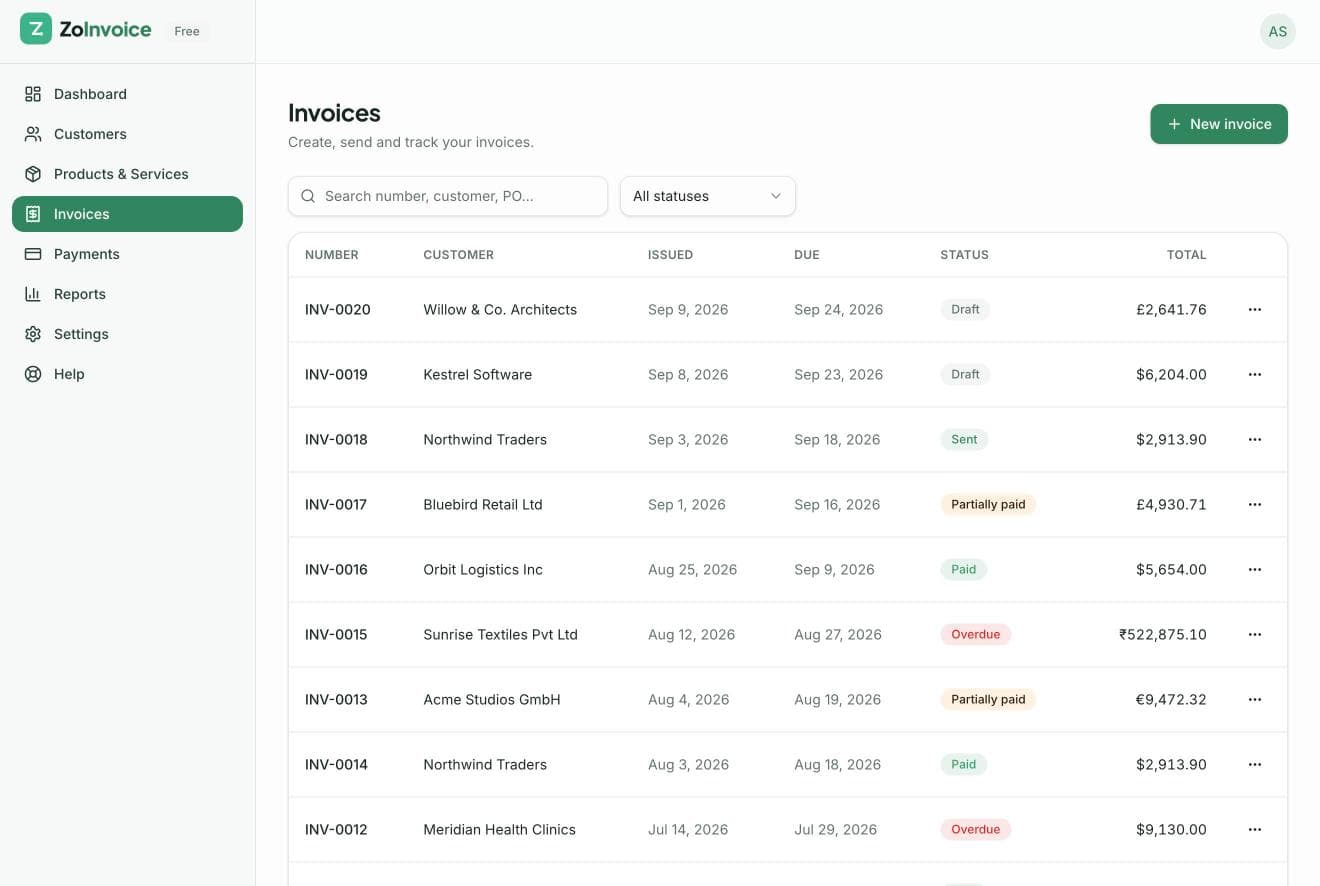1320x886 pixels.
Task: Open more actions for INV-0012
Action: (1255, 830)
